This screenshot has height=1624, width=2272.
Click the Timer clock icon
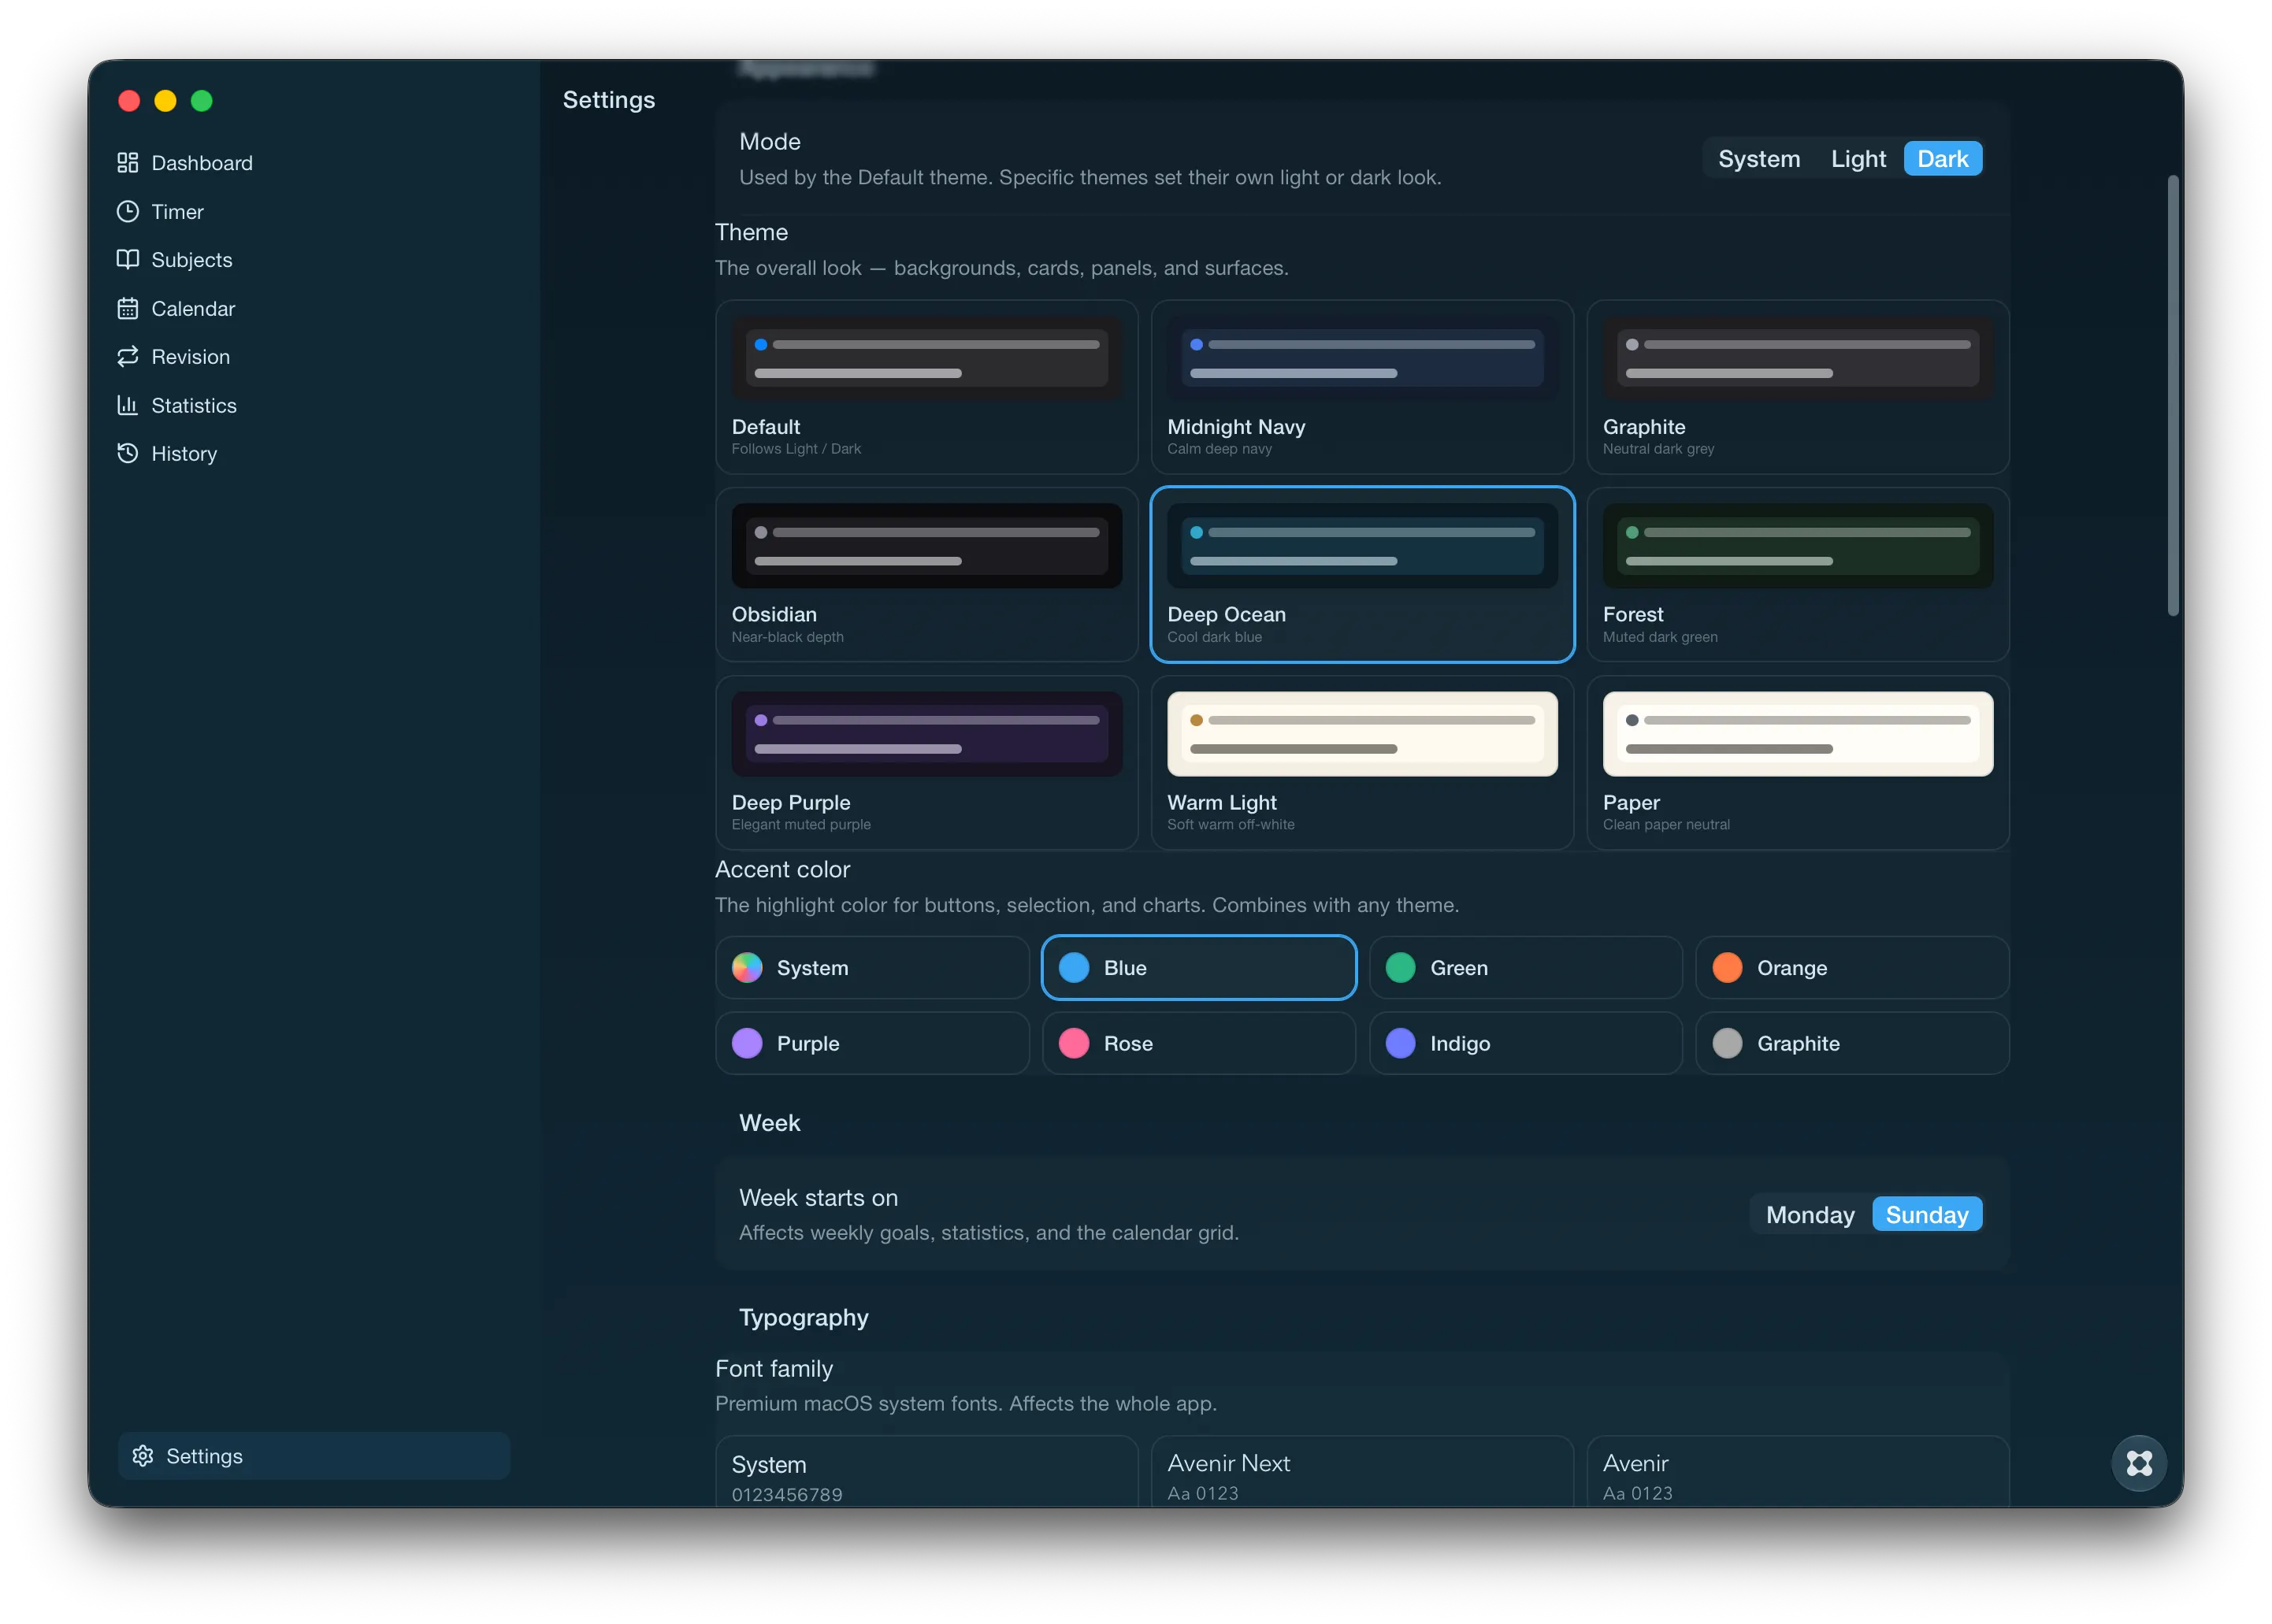[127, 211]
